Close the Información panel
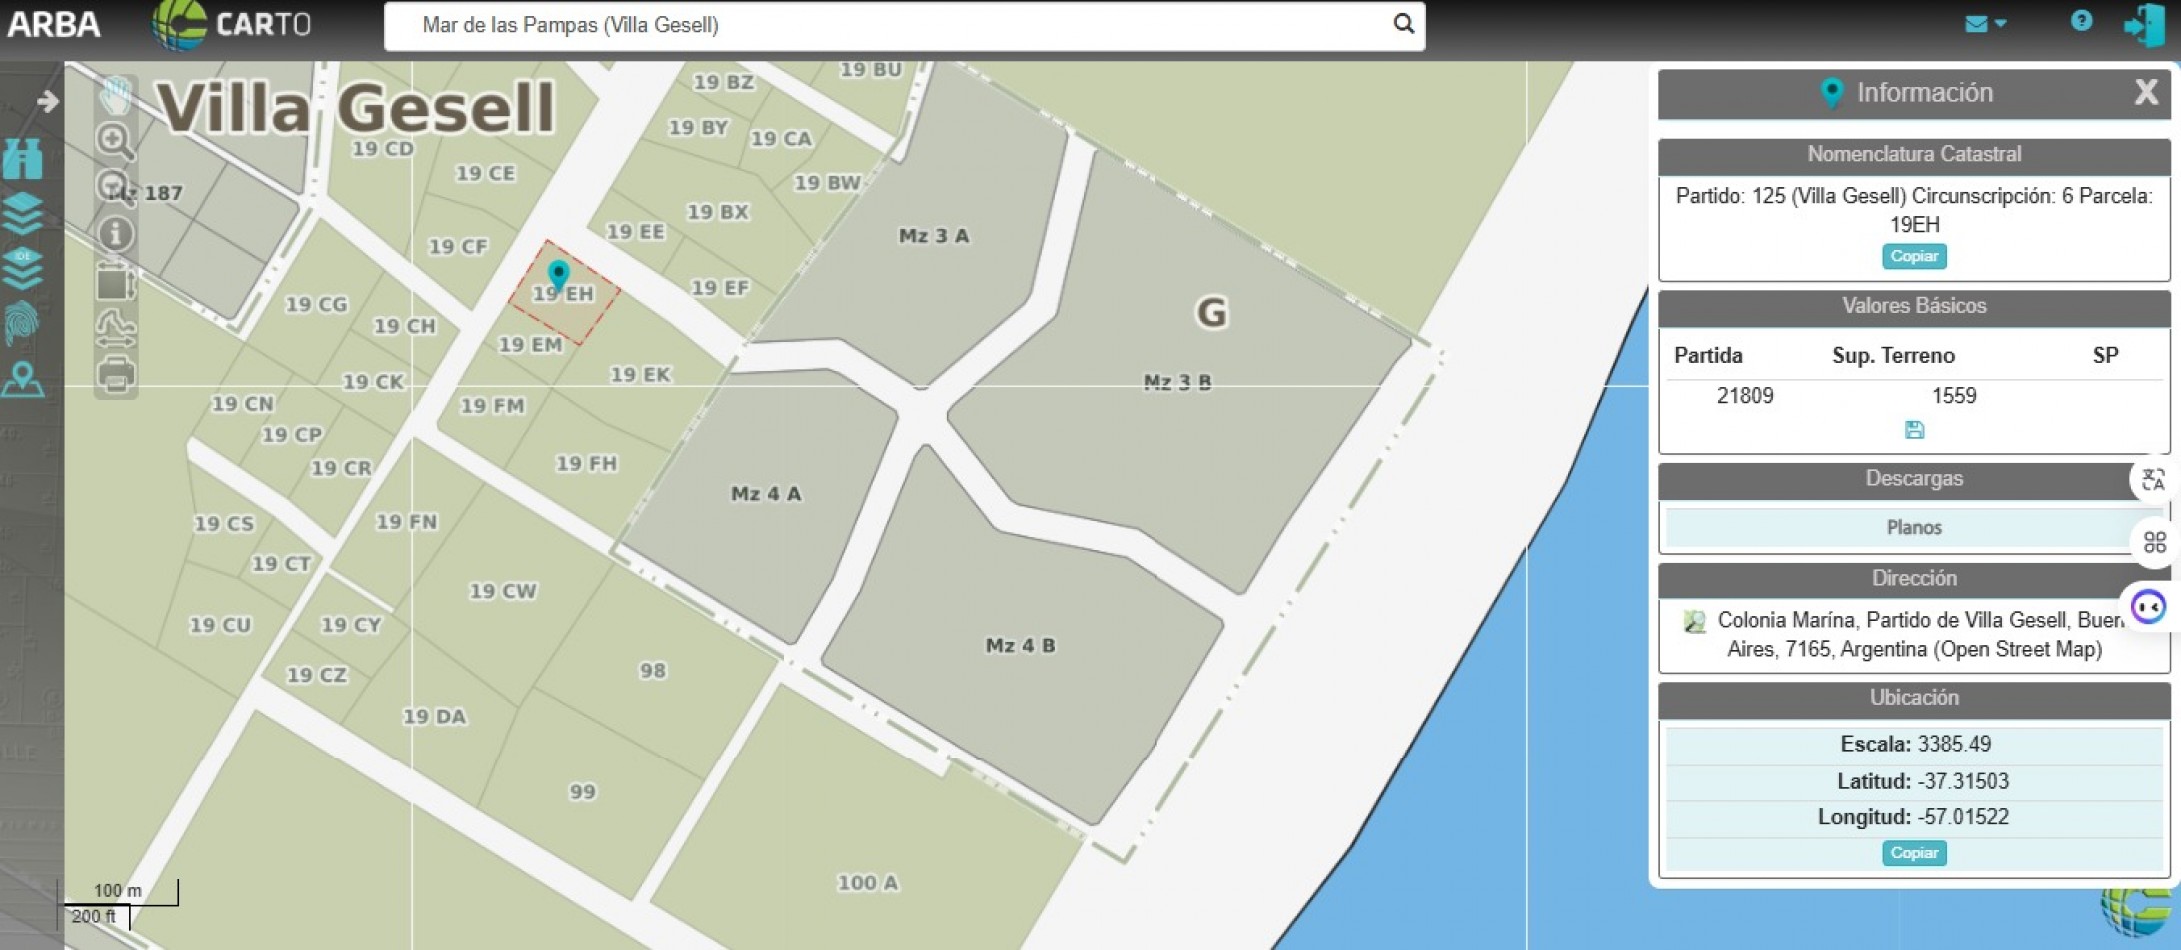2181x950 pixels. click(x=2146, y=92)
